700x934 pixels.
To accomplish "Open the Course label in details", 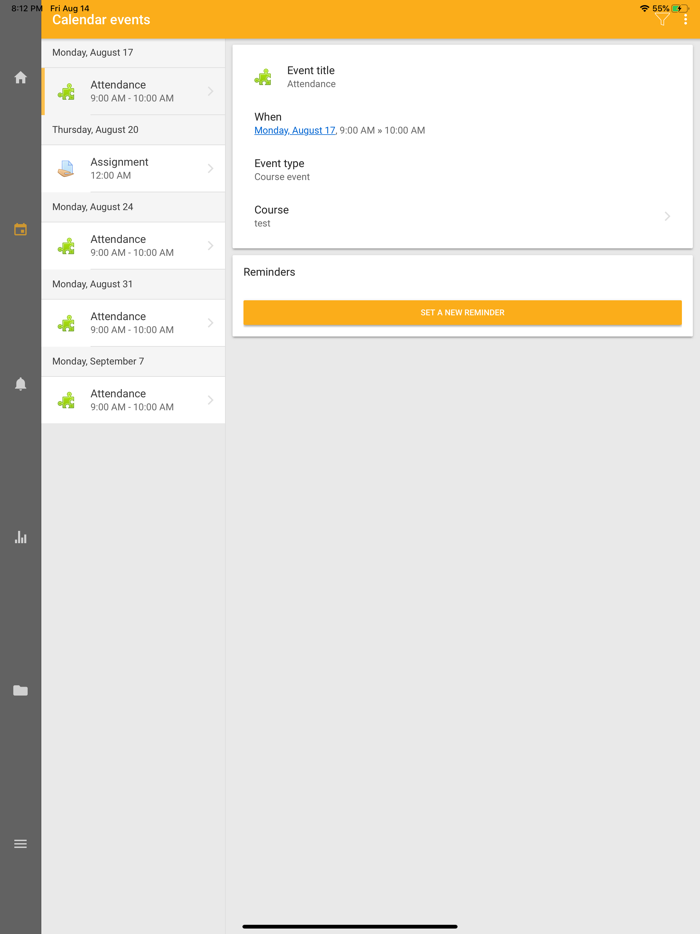I will pyautogui.click(x=272, y=210).
